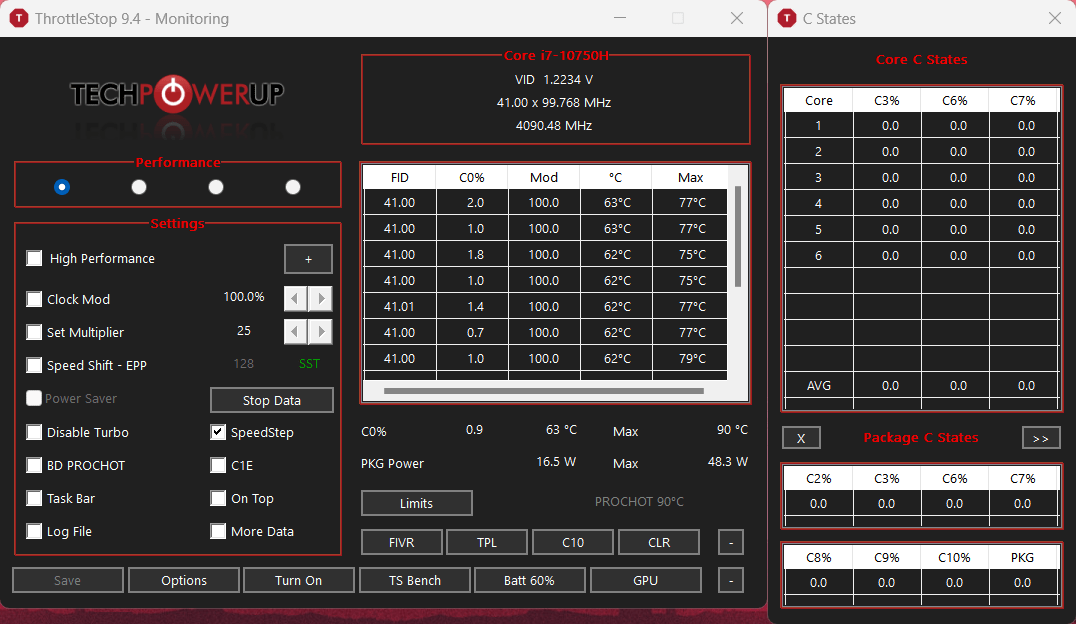Viewport: 1076px width, 624px height.
Task: Click the 4090.48 MHz frequency text
Action: coord(554,126)
